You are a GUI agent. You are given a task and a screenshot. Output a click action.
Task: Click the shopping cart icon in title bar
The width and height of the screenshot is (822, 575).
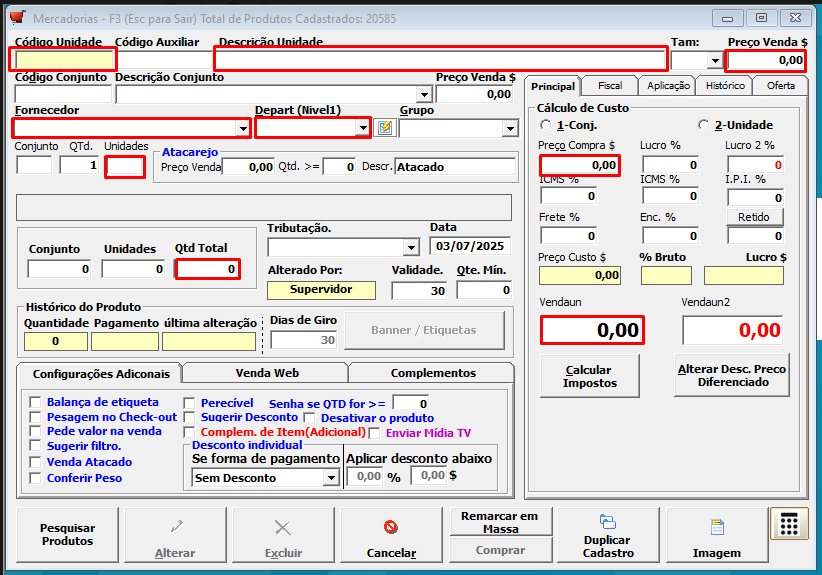point(18,18)
